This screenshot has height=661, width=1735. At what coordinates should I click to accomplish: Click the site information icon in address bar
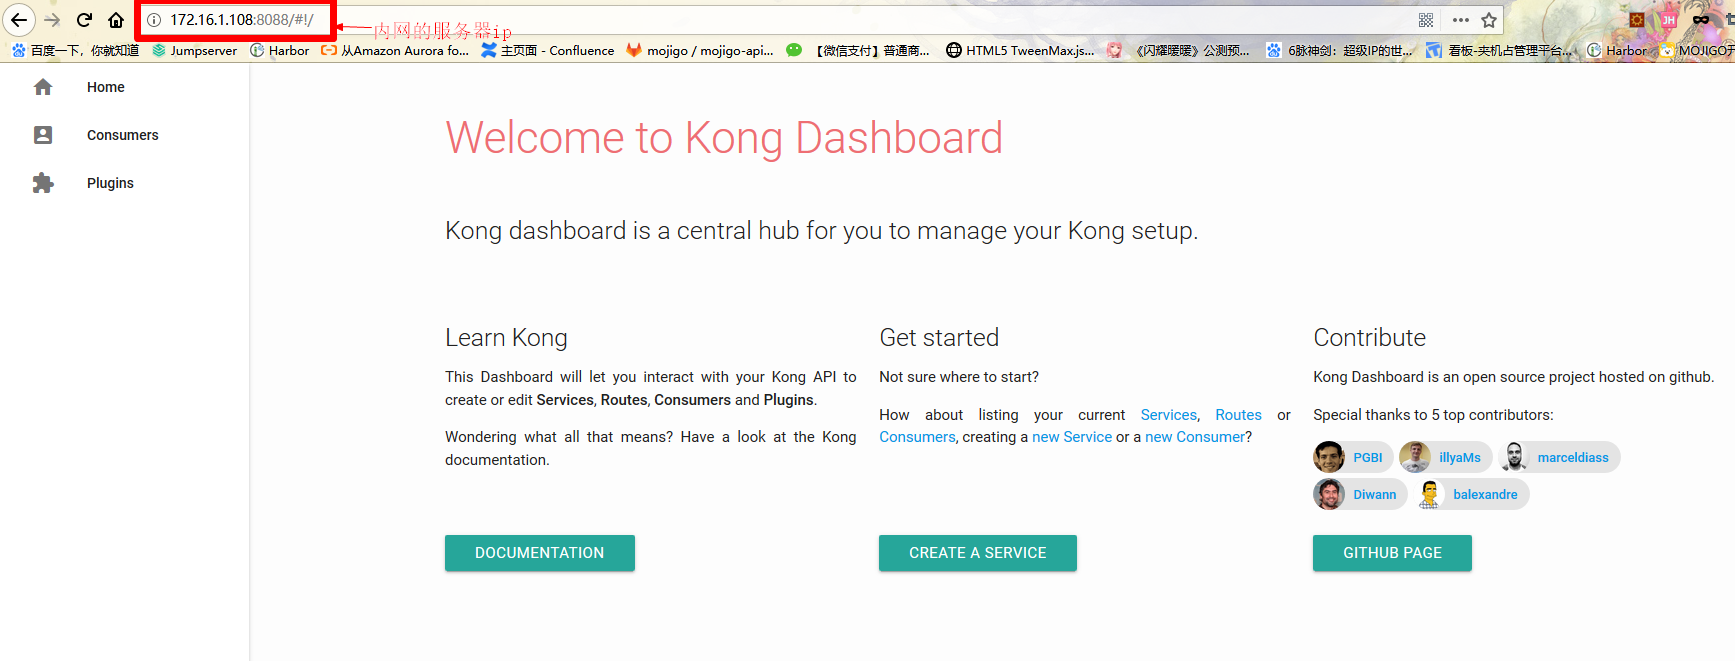154,20
